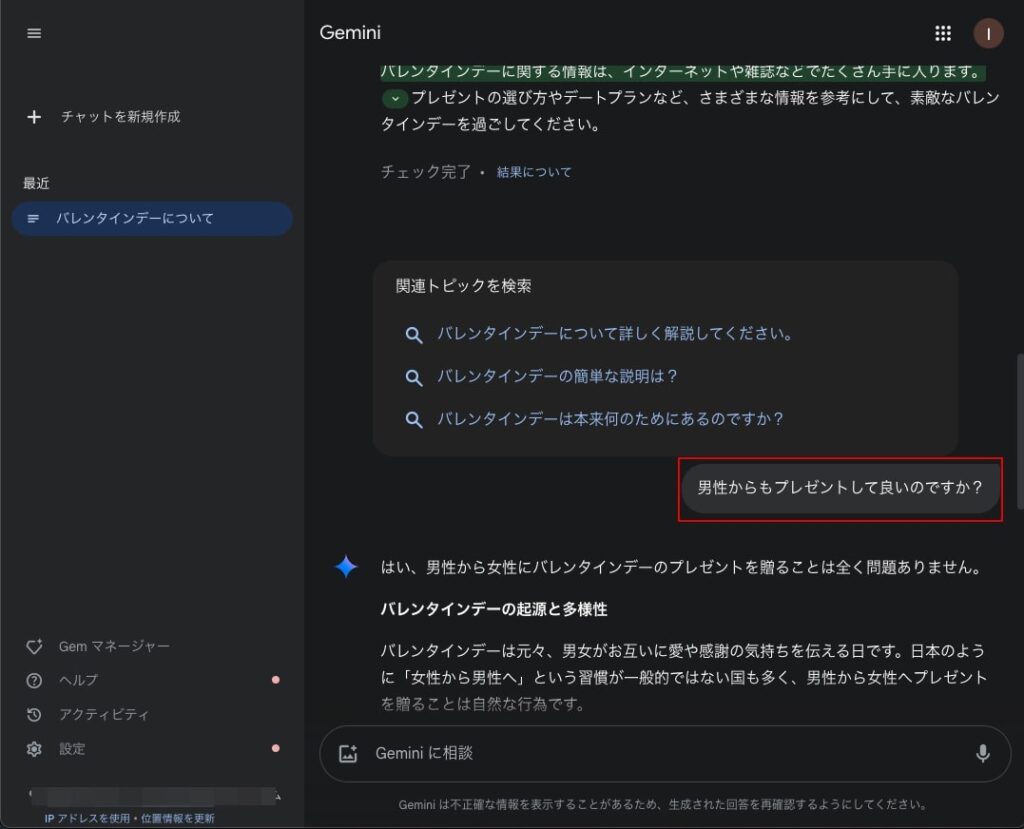Search バレンタインデーの簡単な説明は？
Screen dimensions: 1024x829
click(557, 377)
